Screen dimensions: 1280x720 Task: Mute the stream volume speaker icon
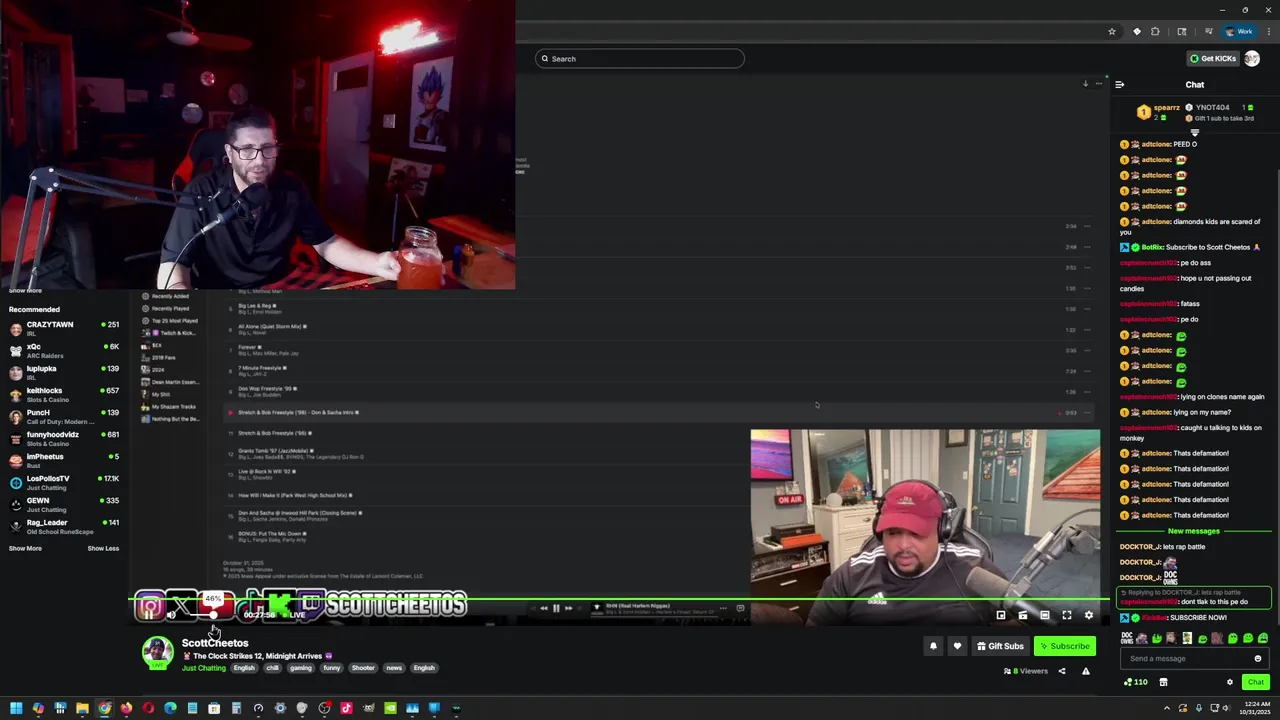pyautogui.click(x=171, y=615)
